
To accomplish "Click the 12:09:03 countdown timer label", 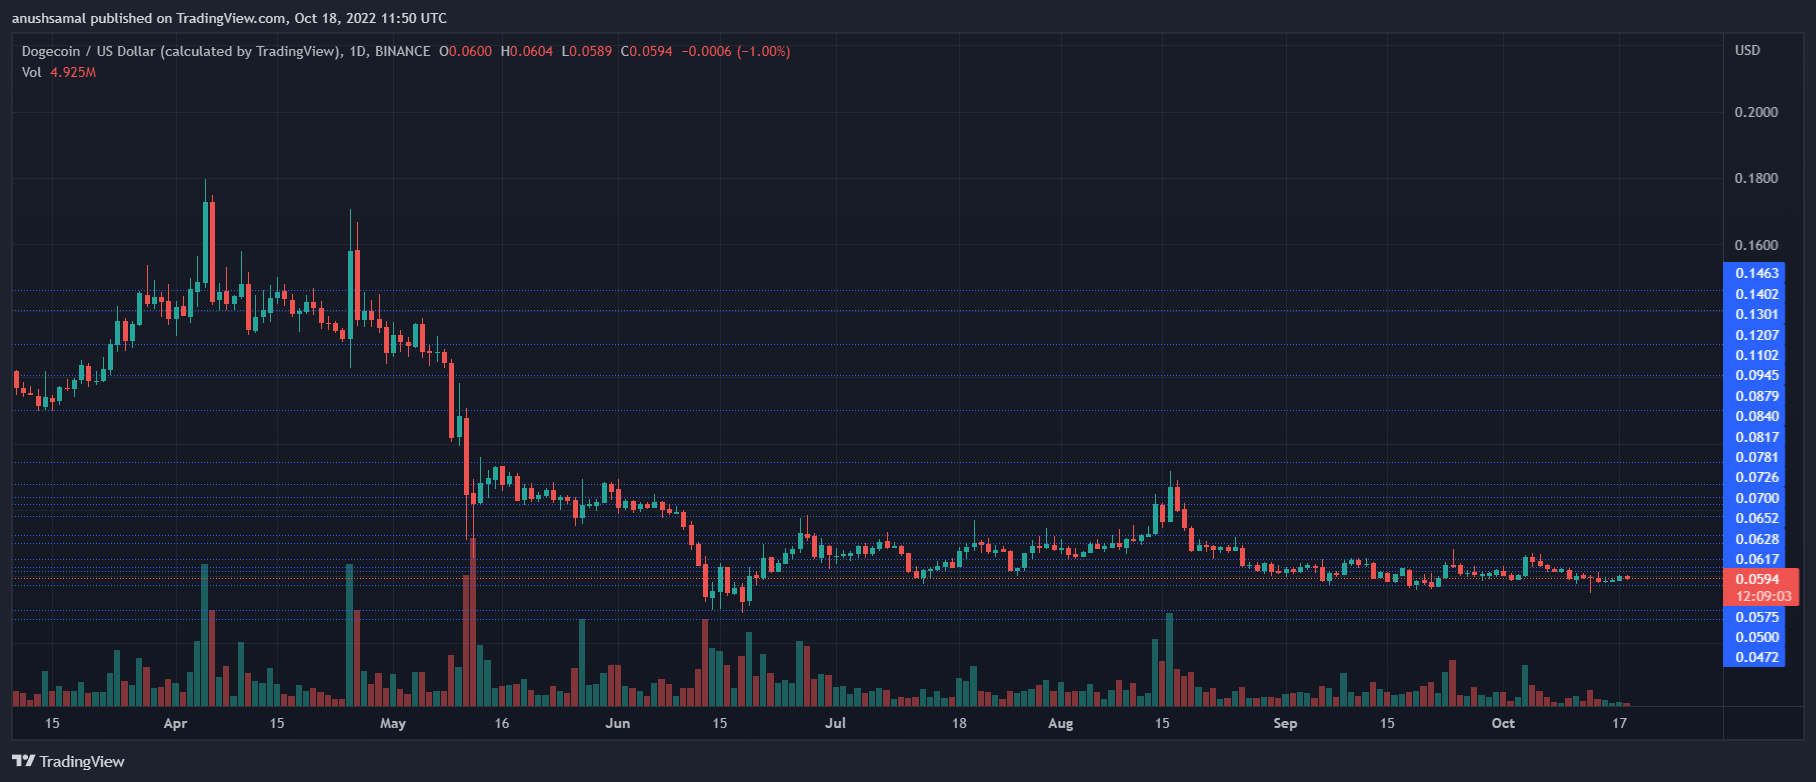I will tap(1763, 596).
